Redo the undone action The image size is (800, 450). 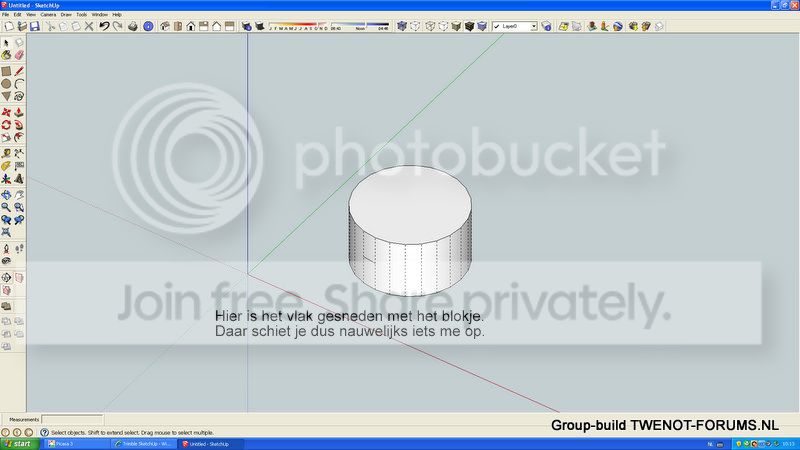[x=117, y=26]
